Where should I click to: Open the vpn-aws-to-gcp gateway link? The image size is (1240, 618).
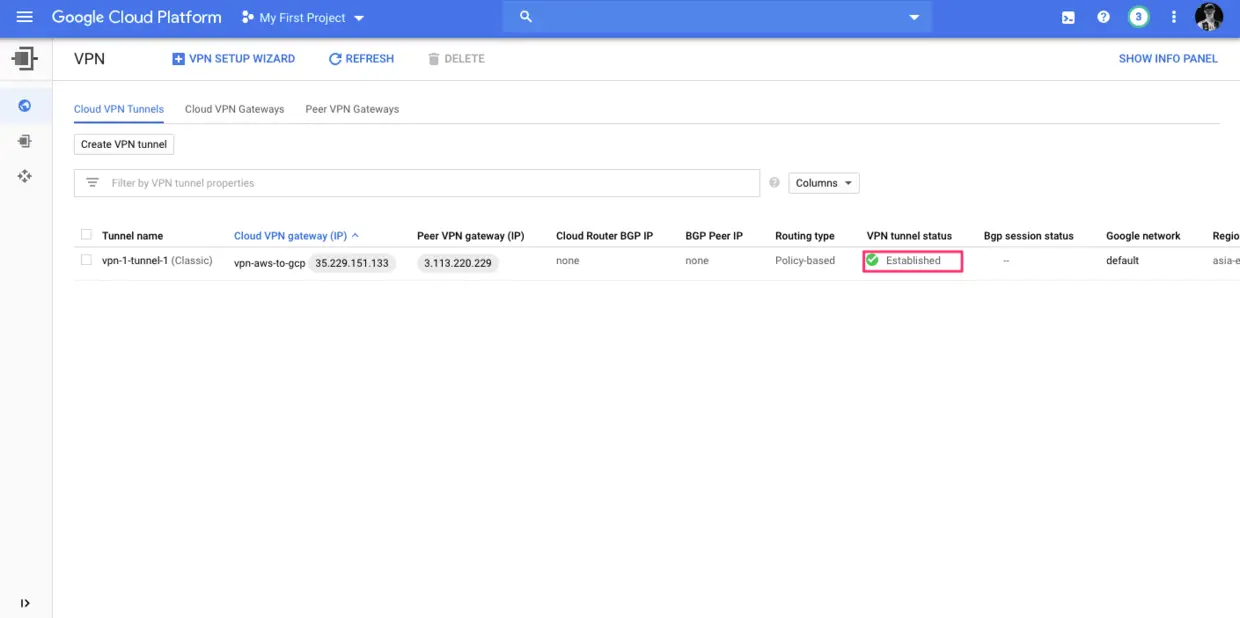point(269,263)
